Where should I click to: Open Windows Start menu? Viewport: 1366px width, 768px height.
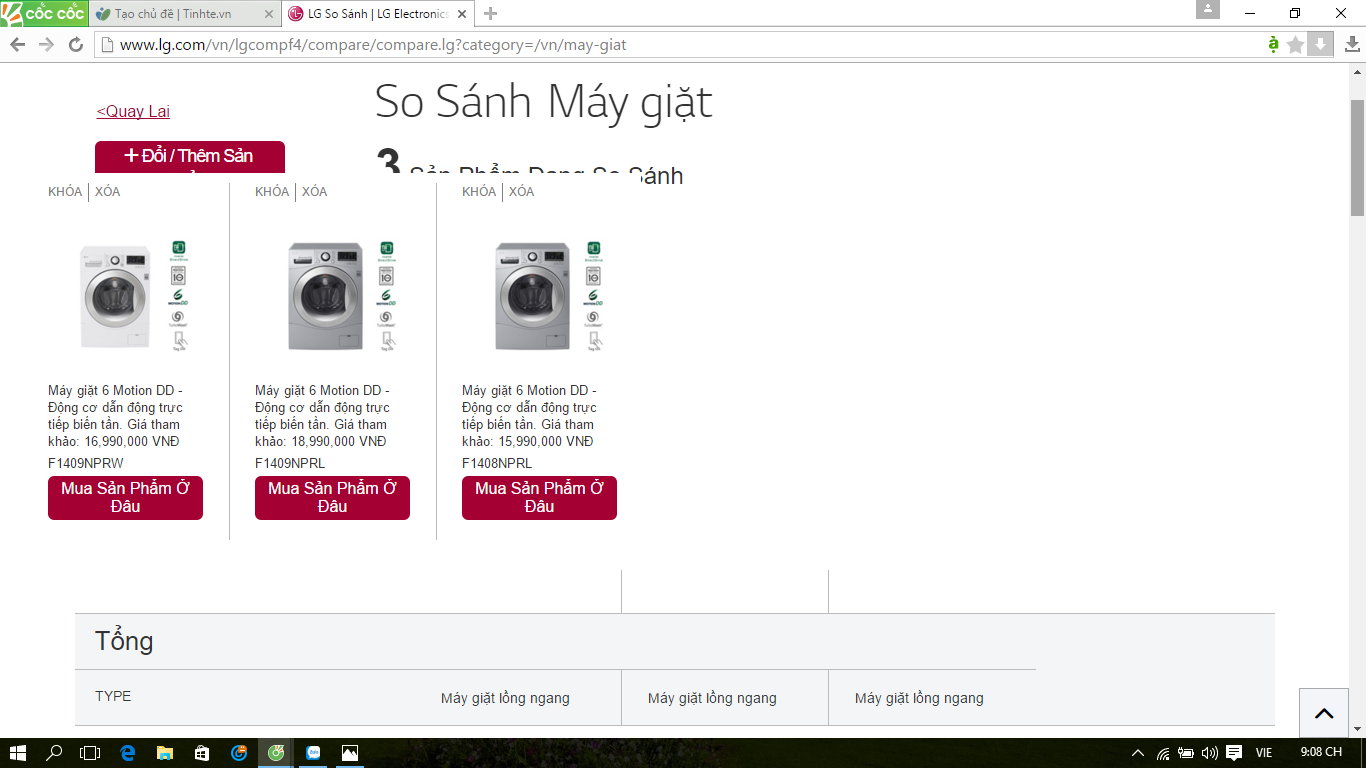(18, 753)
